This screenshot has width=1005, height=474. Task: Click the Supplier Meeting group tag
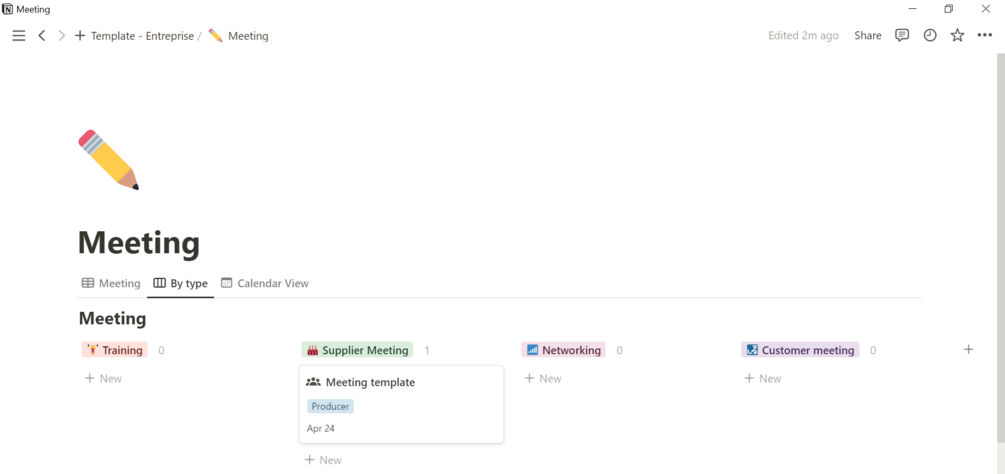[357, 351]
